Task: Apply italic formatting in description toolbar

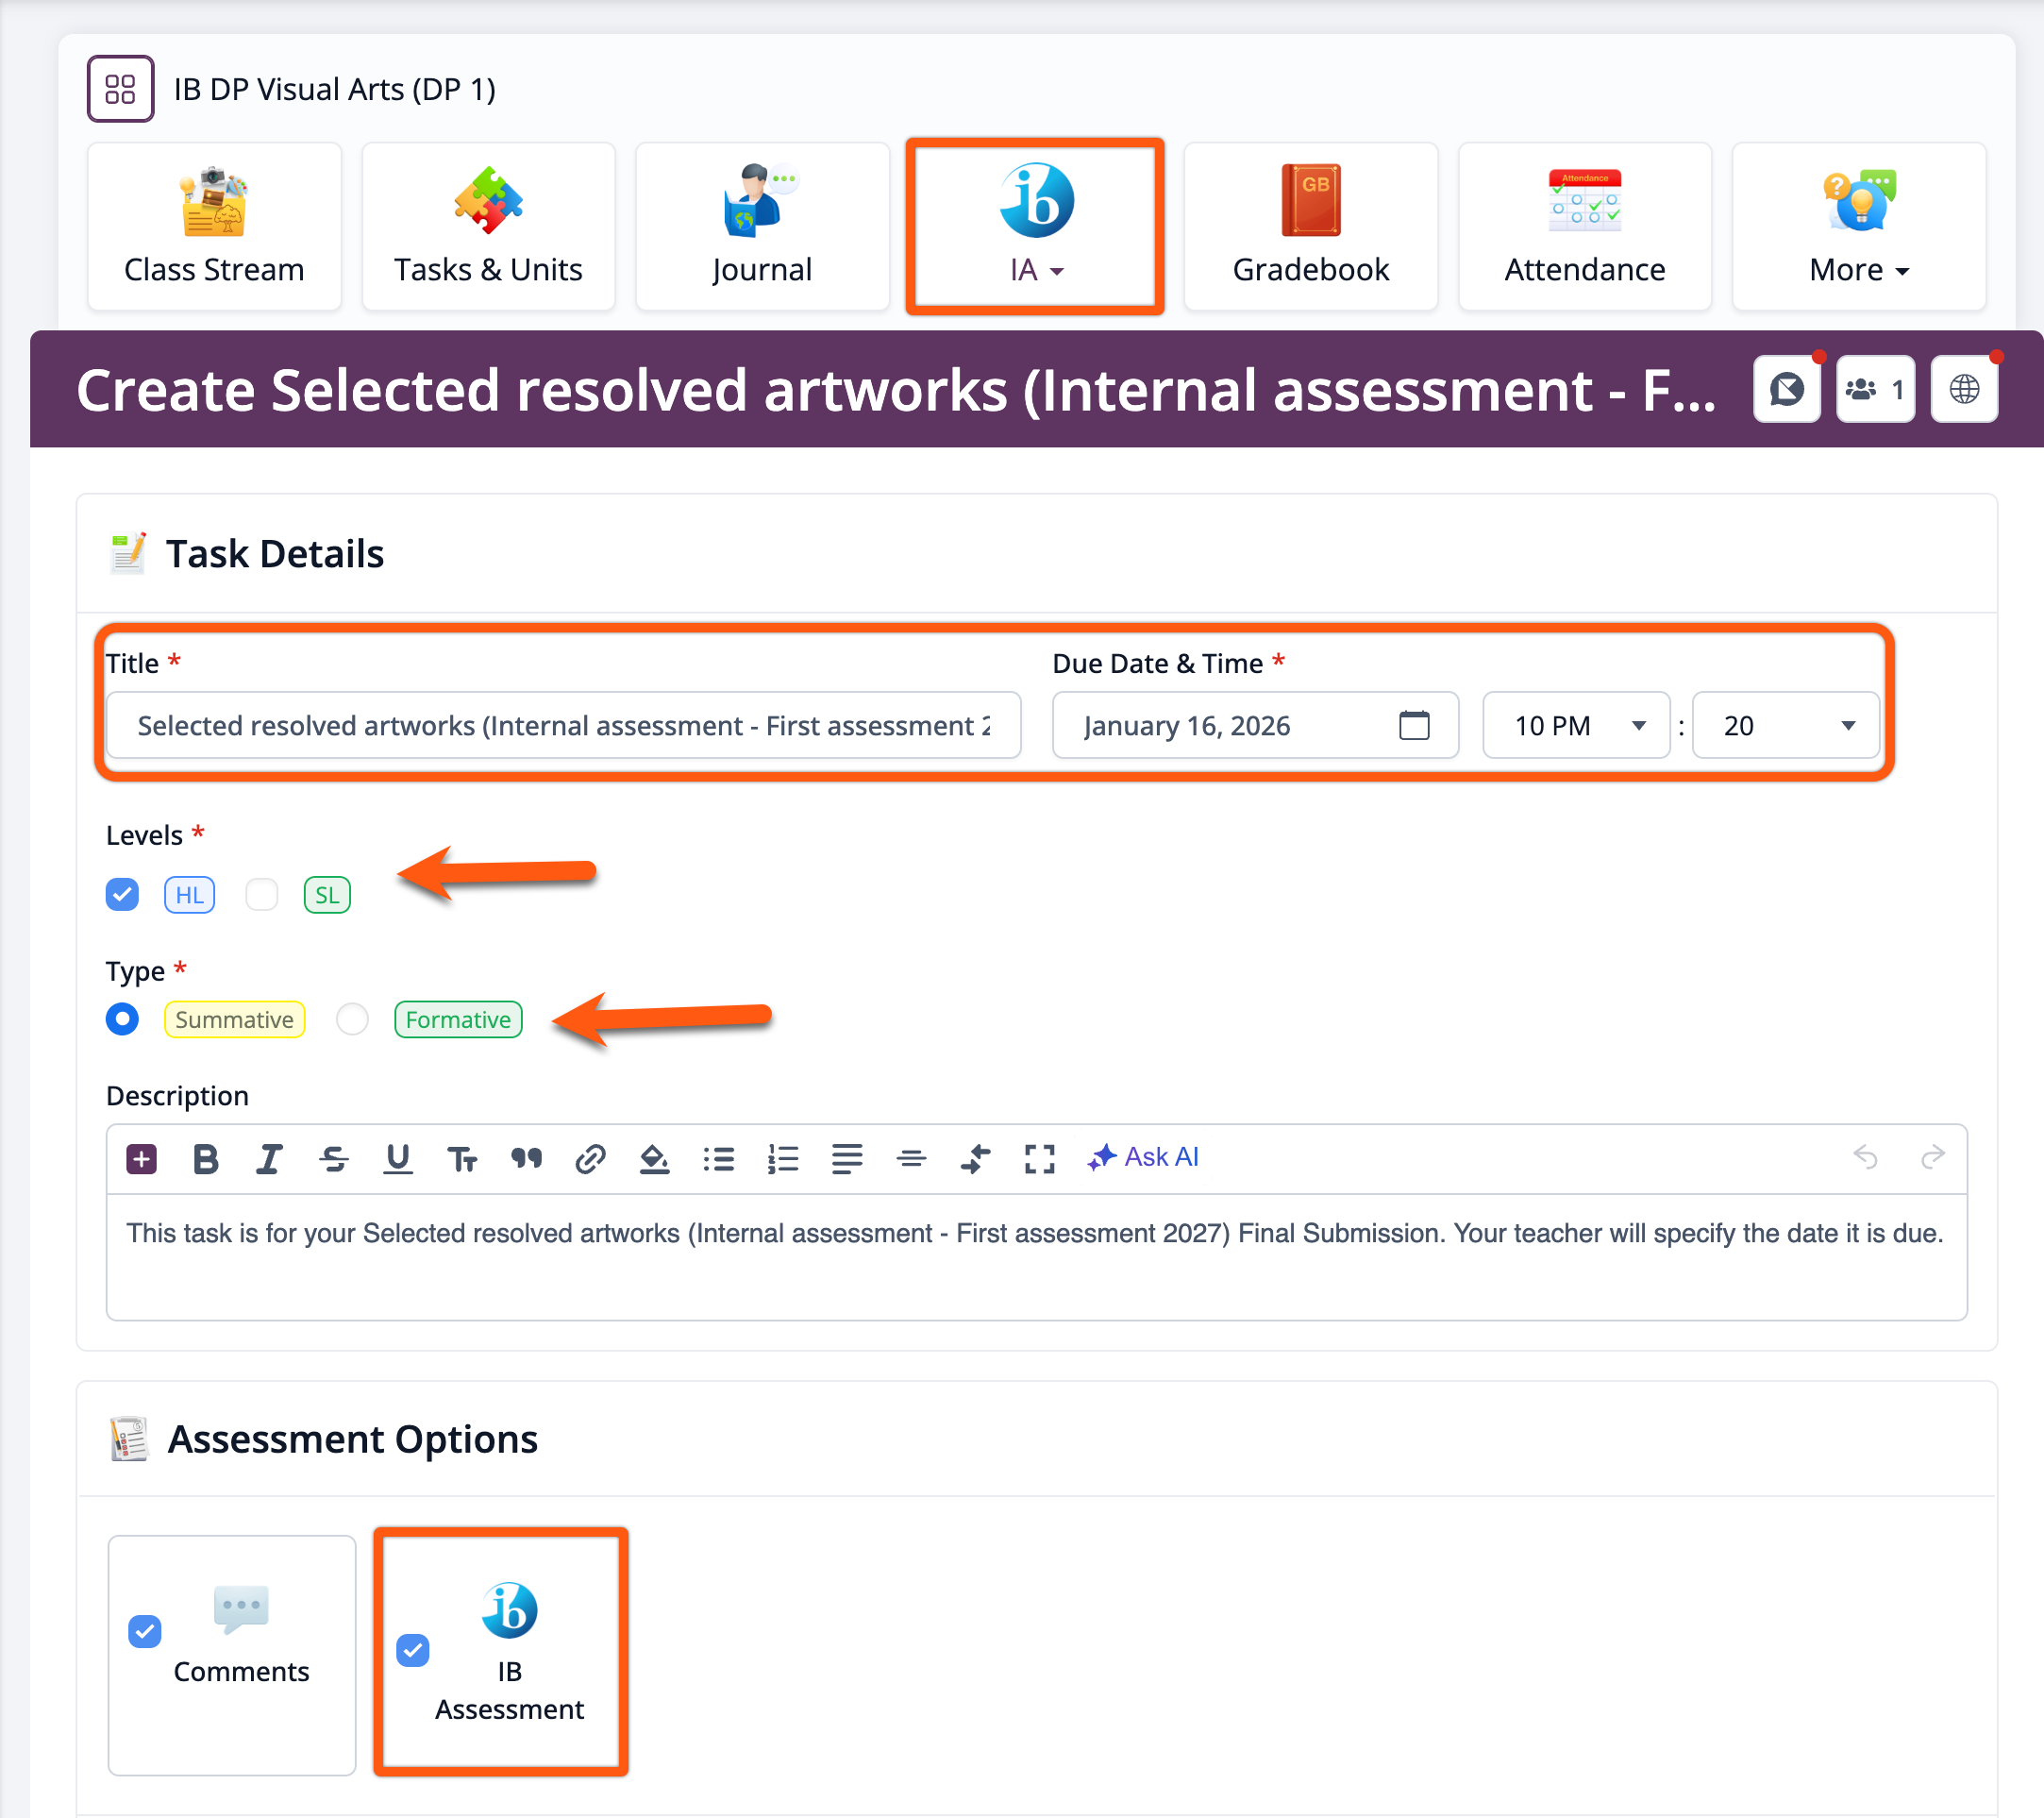Action: click(x=269, y=1158)
